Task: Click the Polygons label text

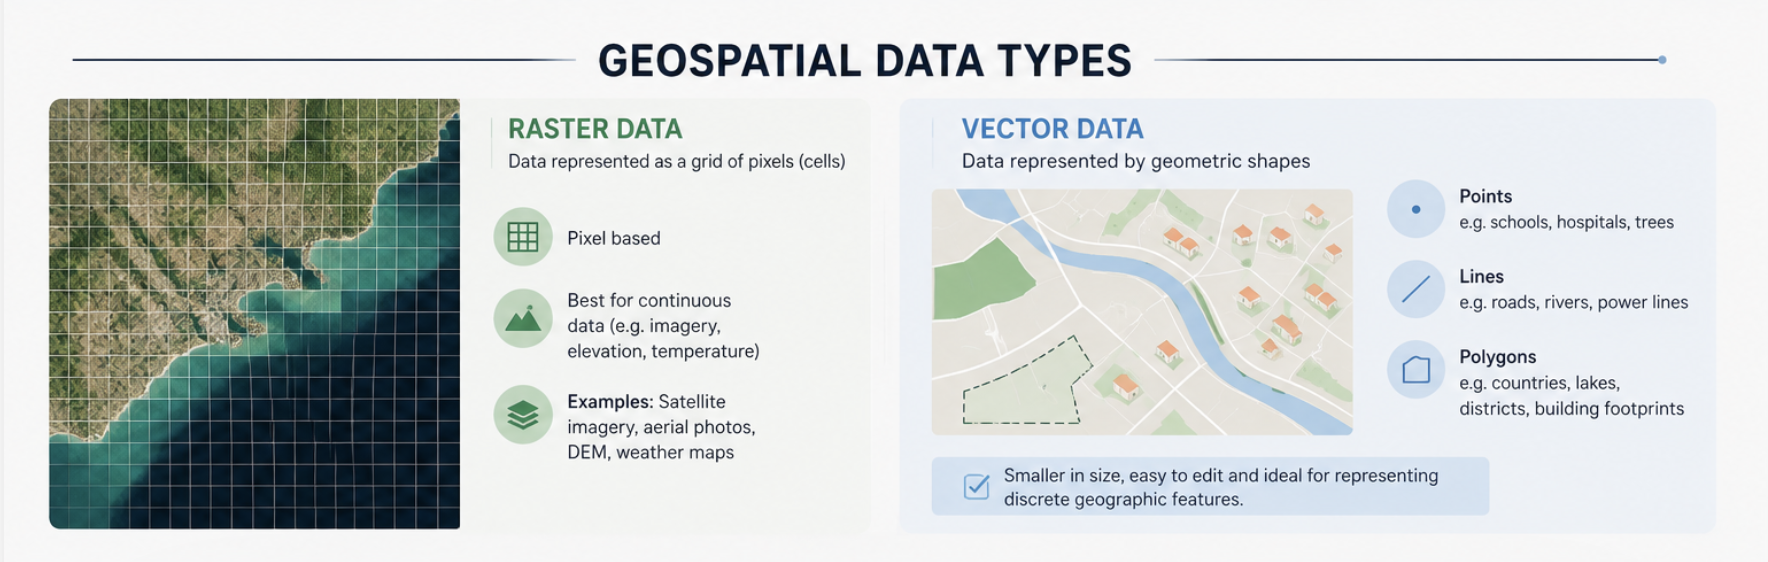Action: tap(1497, 357)
